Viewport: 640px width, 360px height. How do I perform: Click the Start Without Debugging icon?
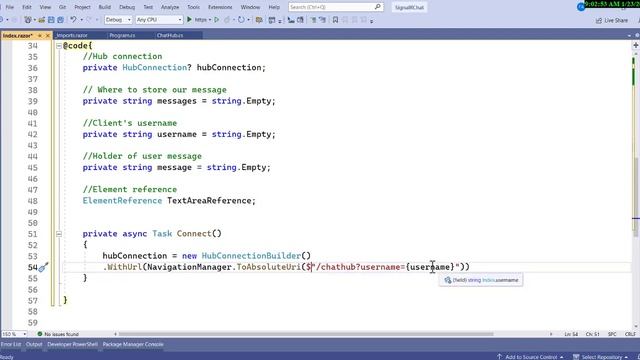tap(217, 20)
